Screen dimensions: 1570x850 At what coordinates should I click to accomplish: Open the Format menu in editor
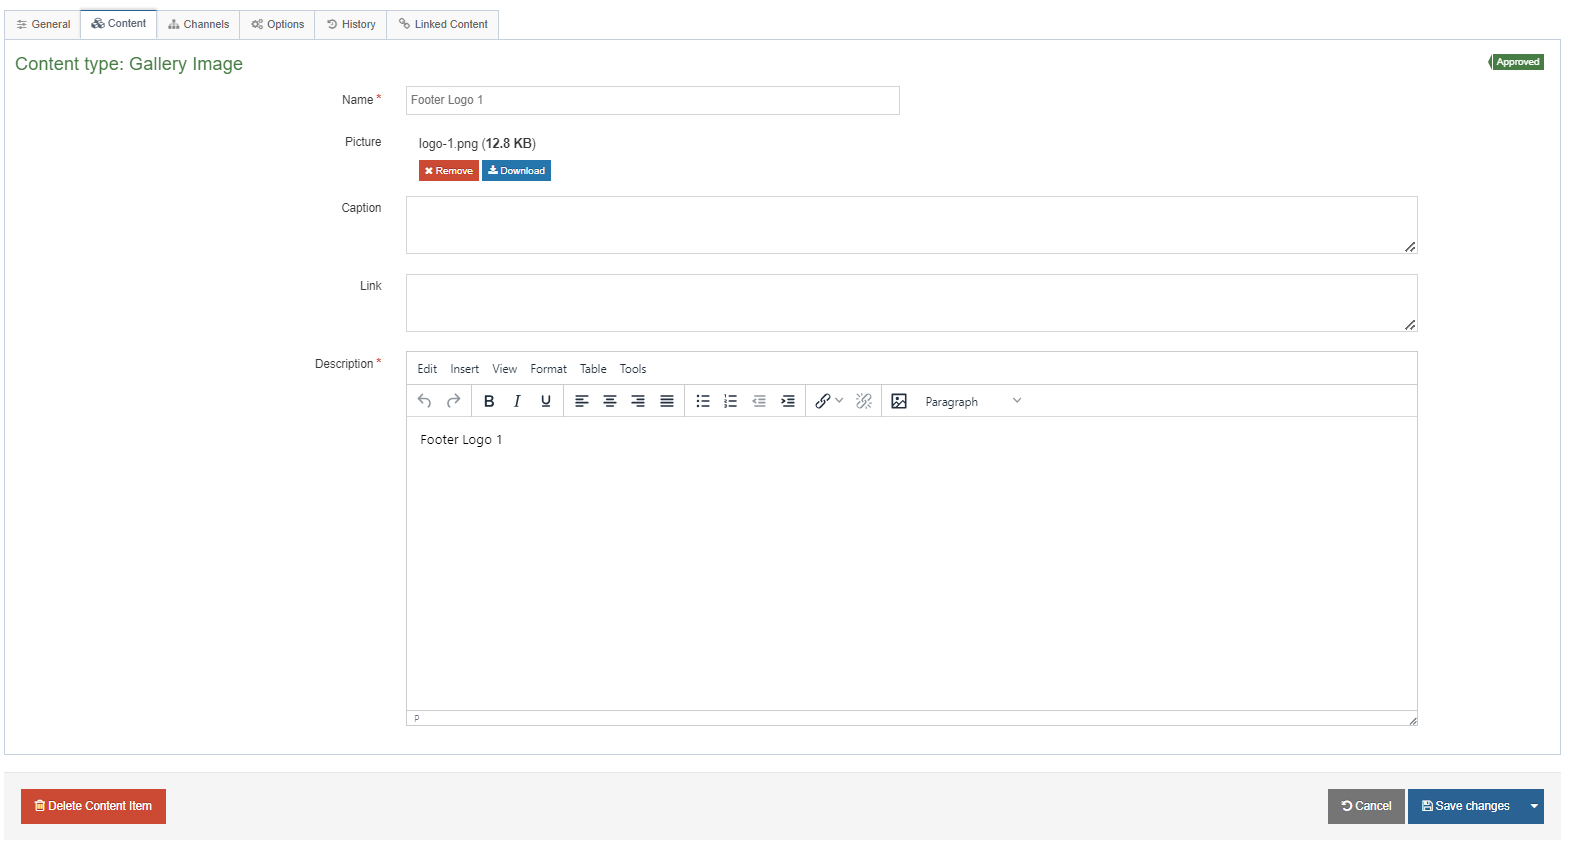pos(548,369)
